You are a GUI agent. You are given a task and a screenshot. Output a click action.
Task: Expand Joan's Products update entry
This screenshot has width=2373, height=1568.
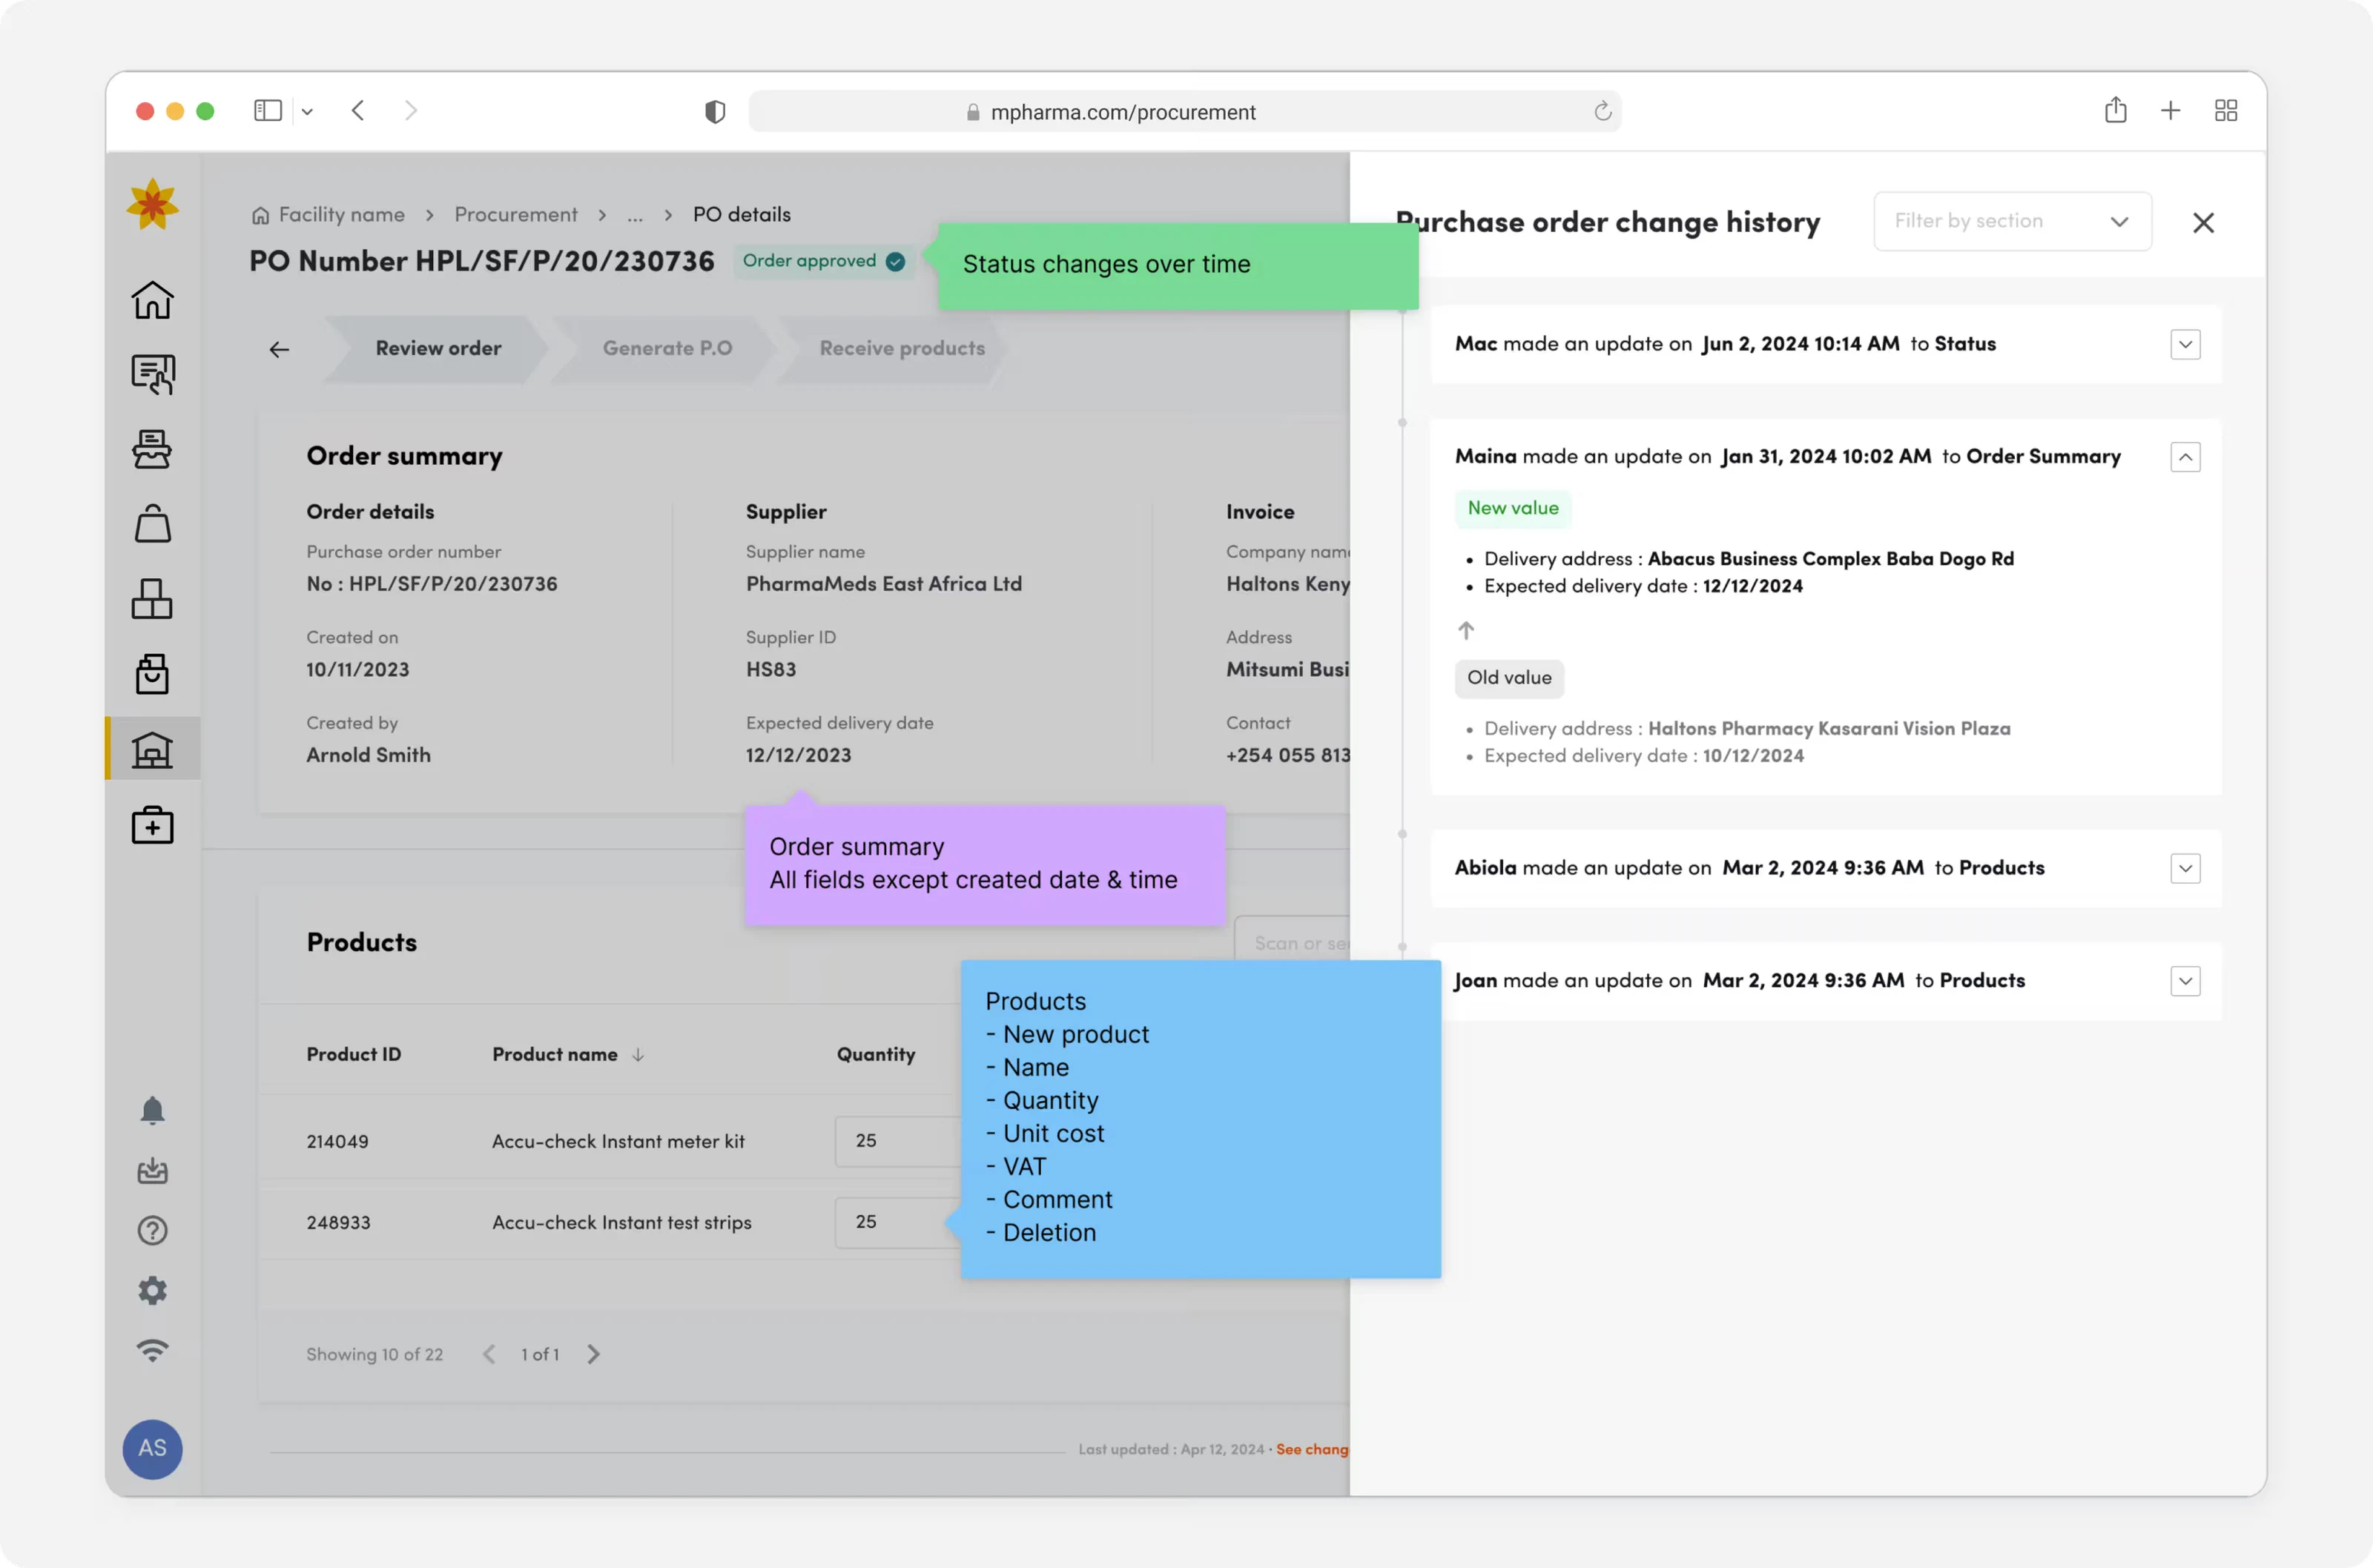coord(2185,981)
